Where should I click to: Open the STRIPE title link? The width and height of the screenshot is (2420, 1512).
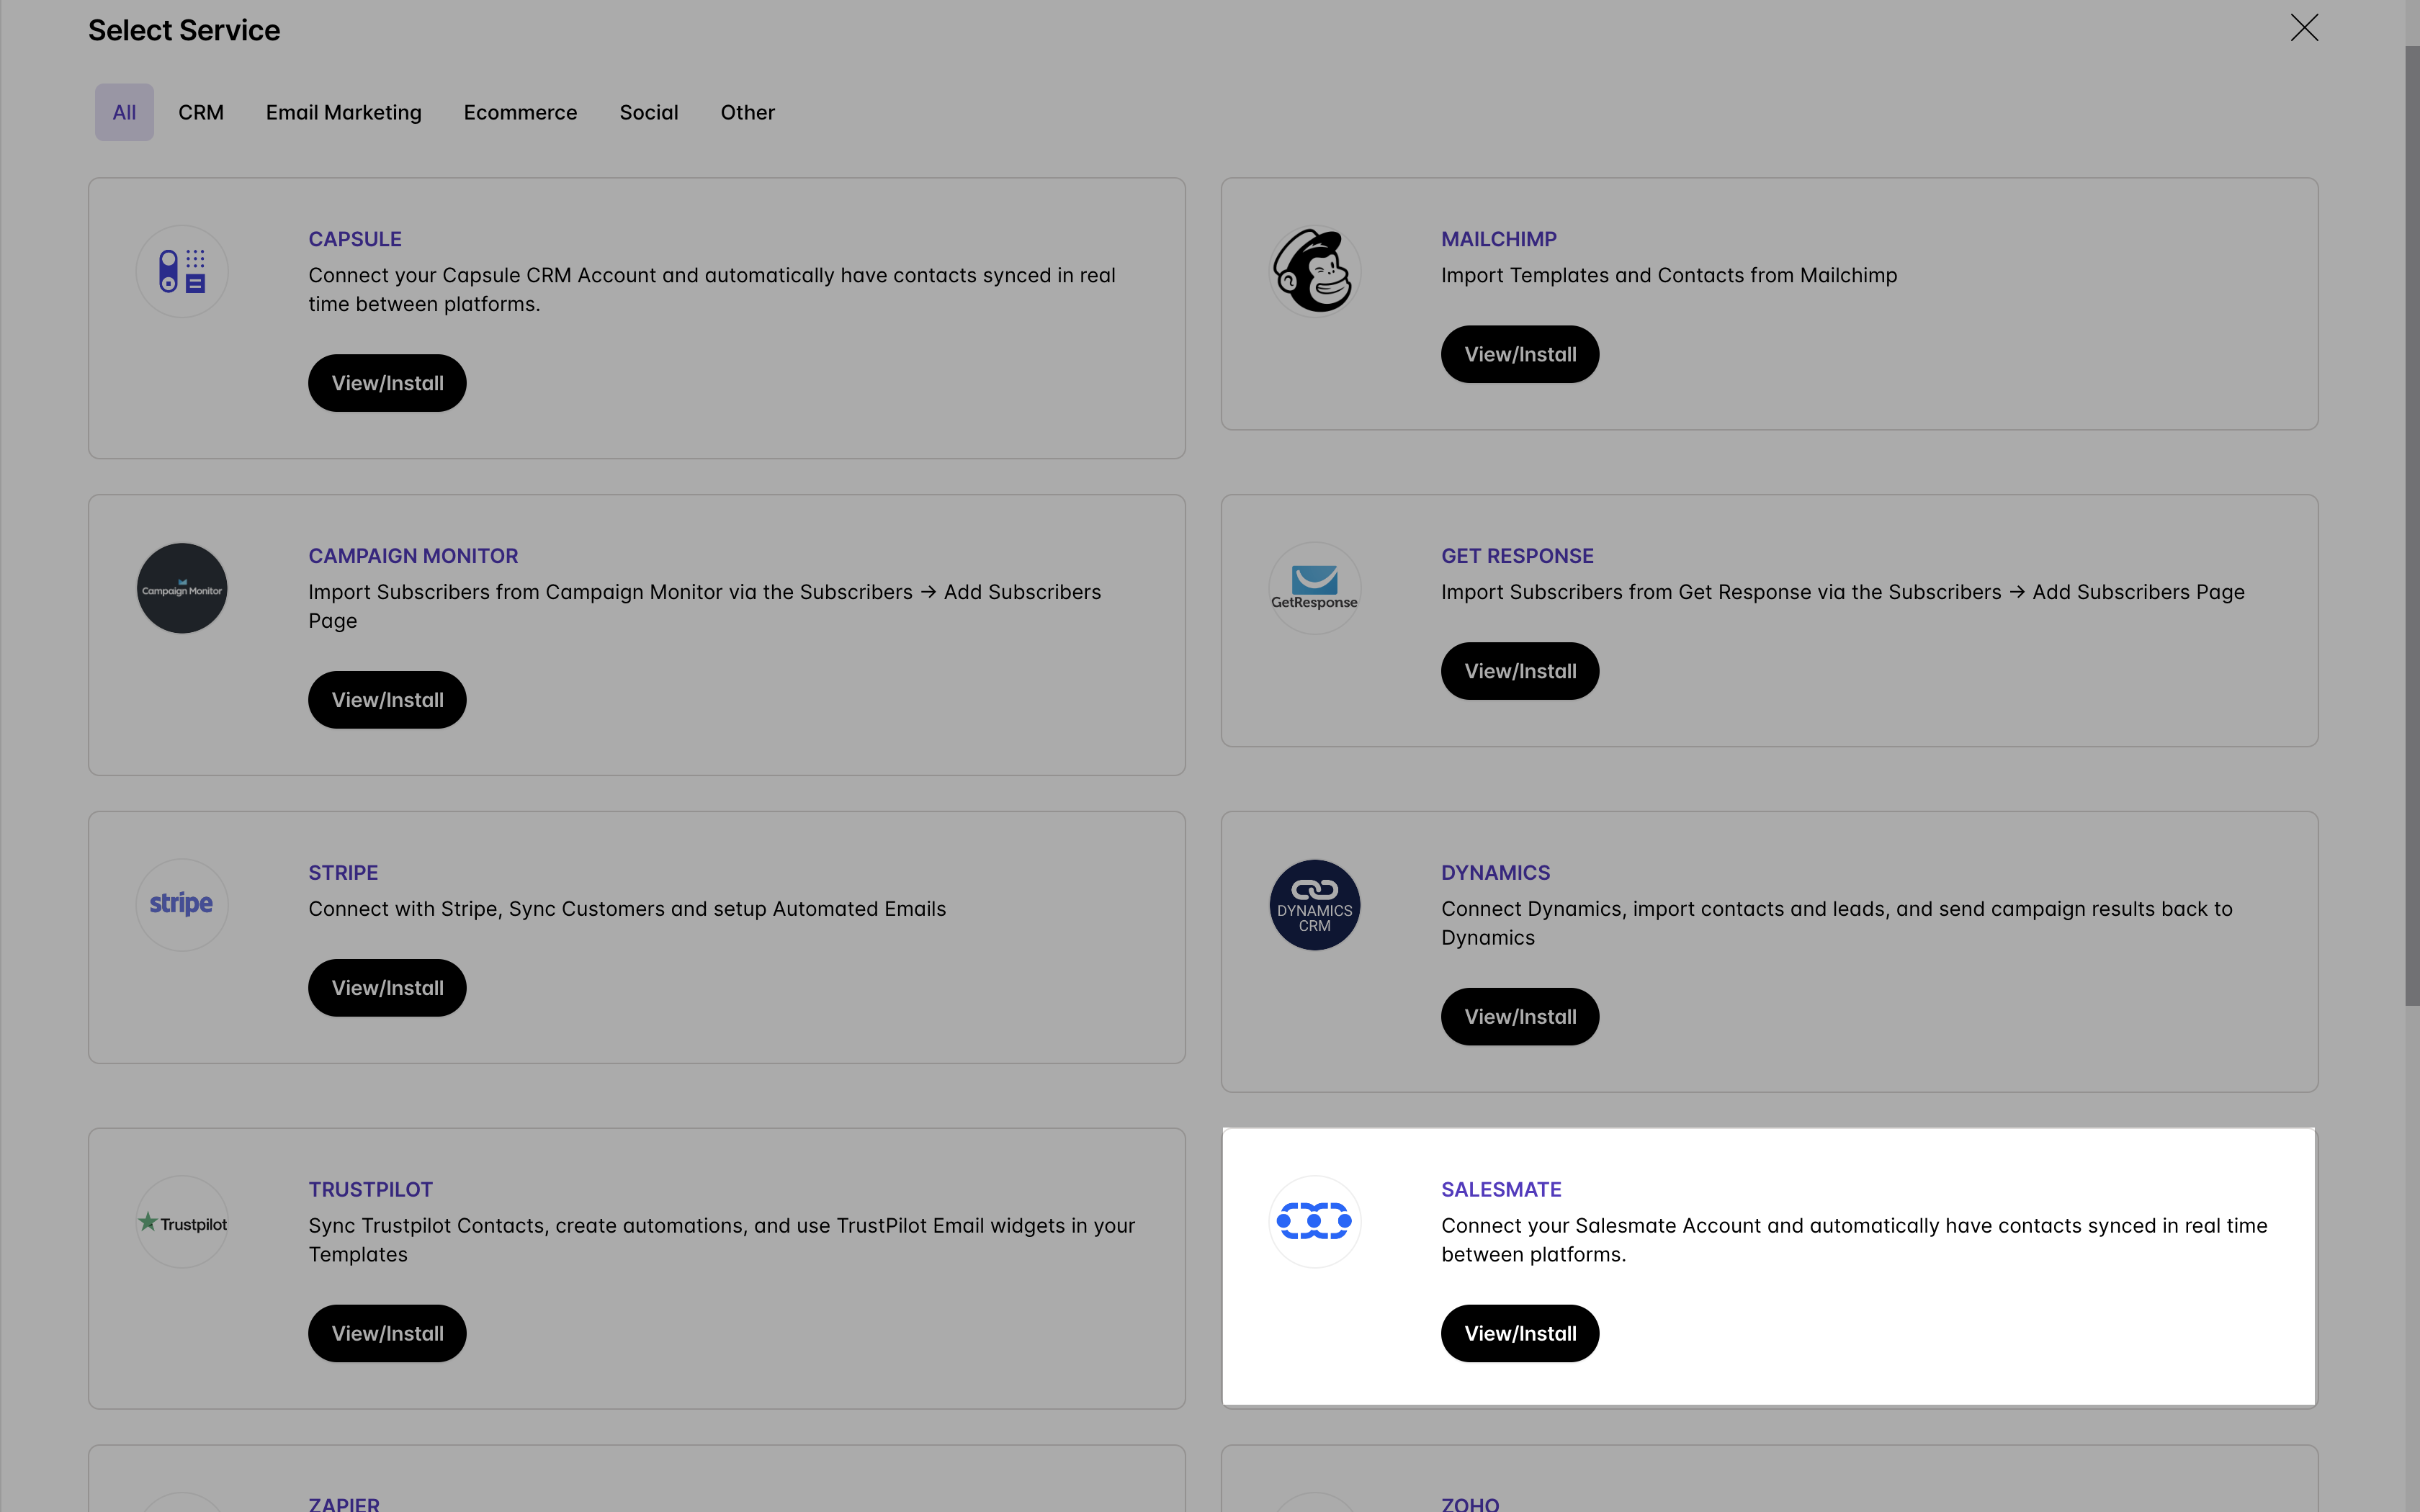pyautogui.click(x=343, y=873)
